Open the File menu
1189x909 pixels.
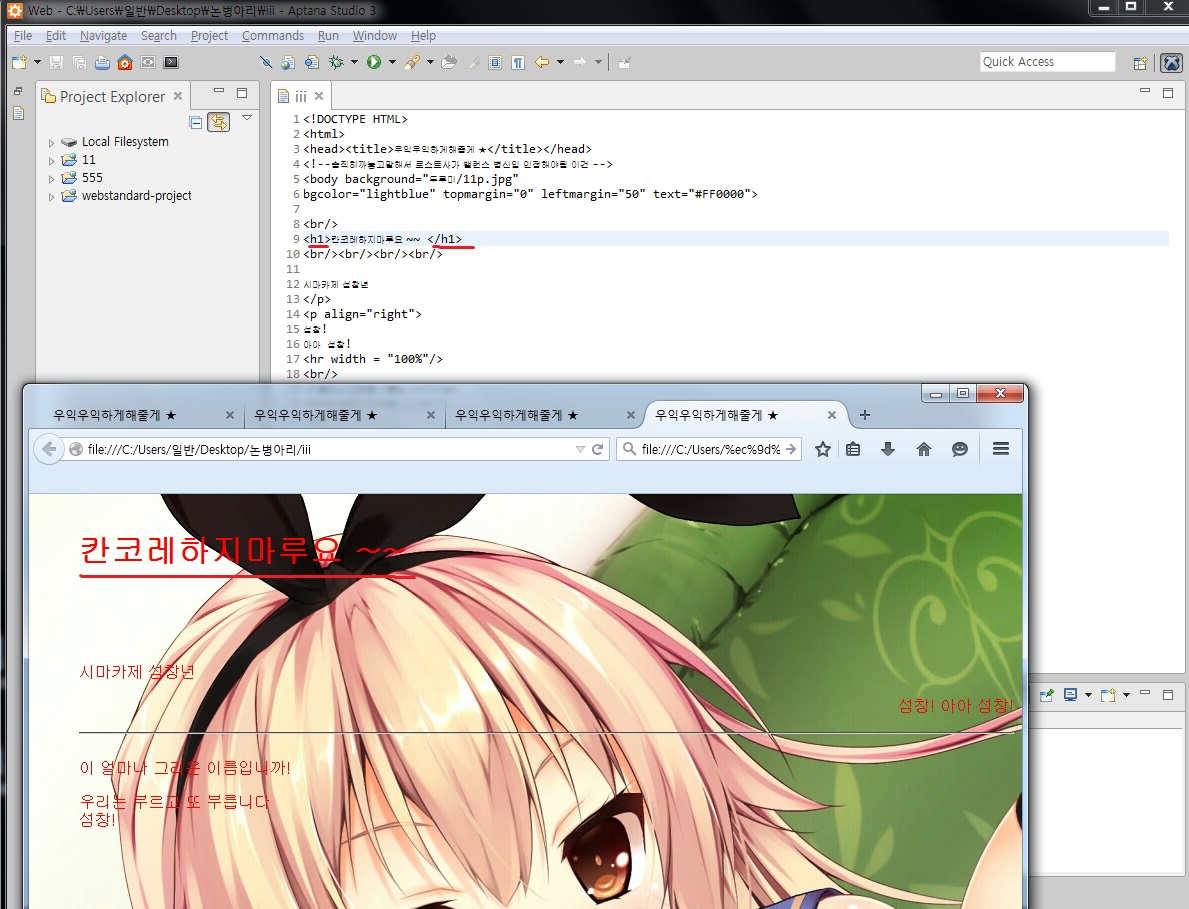(23, 36)
